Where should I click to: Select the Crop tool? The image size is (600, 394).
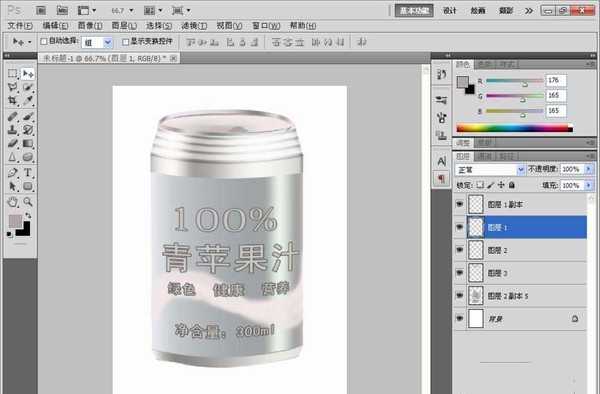13,101
